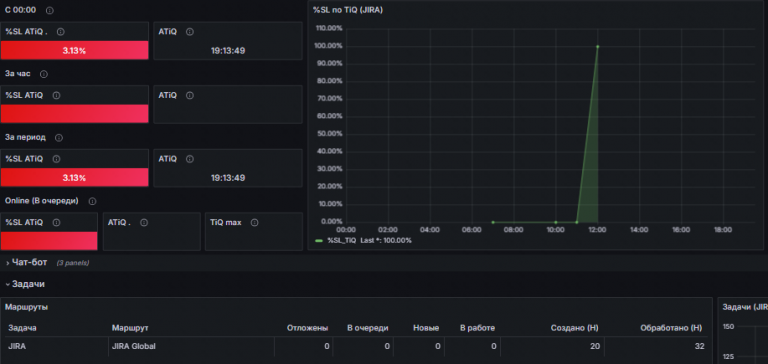The image size is (768, 364).
Task: Click the empty red %SL bar under За час
Action: (x=74, y=114)
